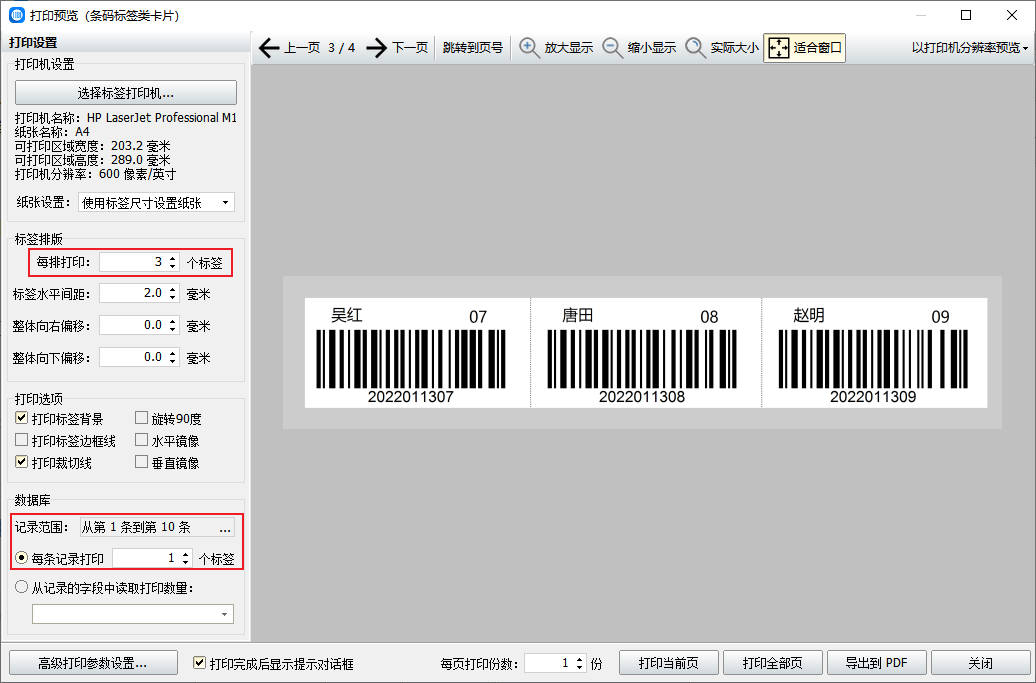The image size is (1036, 683).
Task: Decrease 整体向下偏移 offset value
Action: pyautogui.click(x=172, y=361)
